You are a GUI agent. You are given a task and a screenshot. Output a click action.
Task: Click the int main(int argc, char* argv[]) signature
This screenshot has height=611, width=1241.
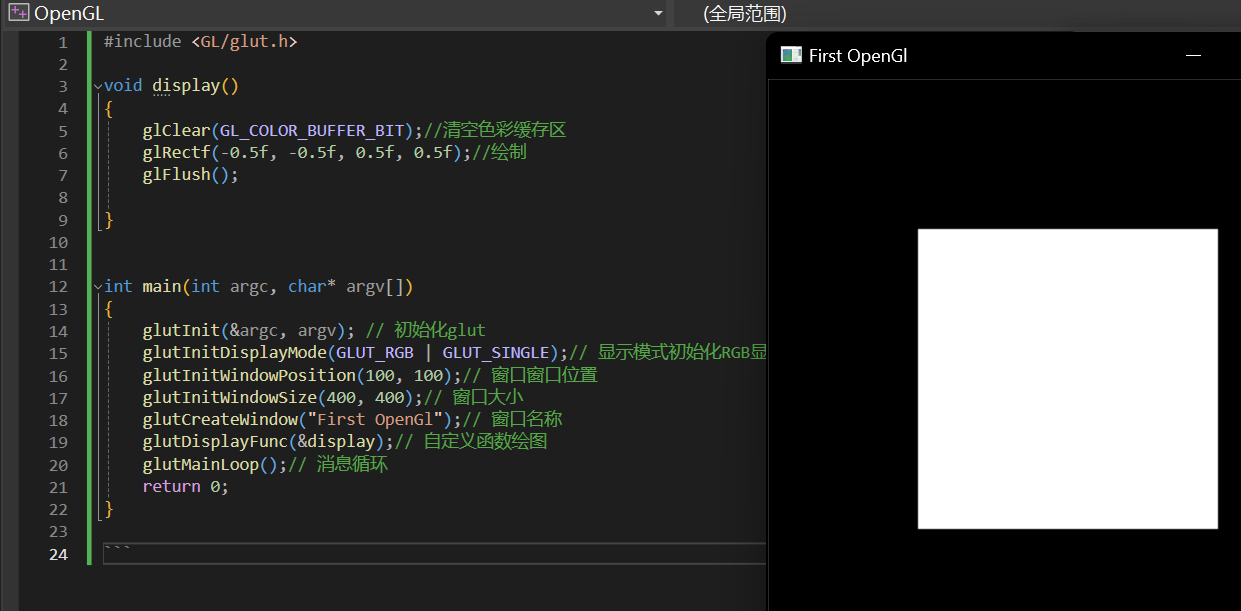coord(258,287)
